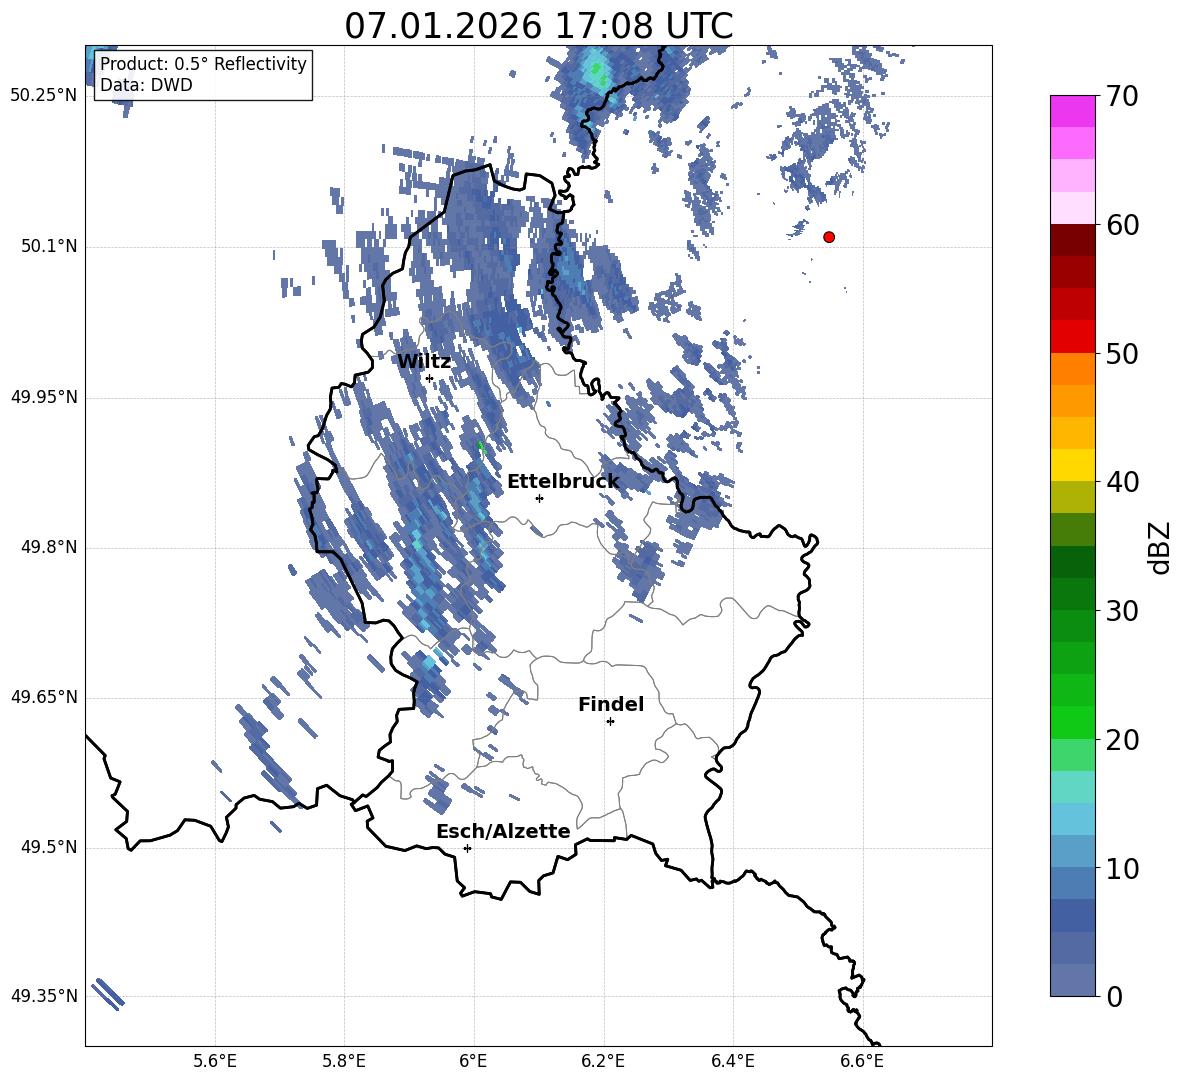This screenshot has height=1081, width=1184.
Task: Click the colorbar tick value 60
Action: tap(1122, 225)
